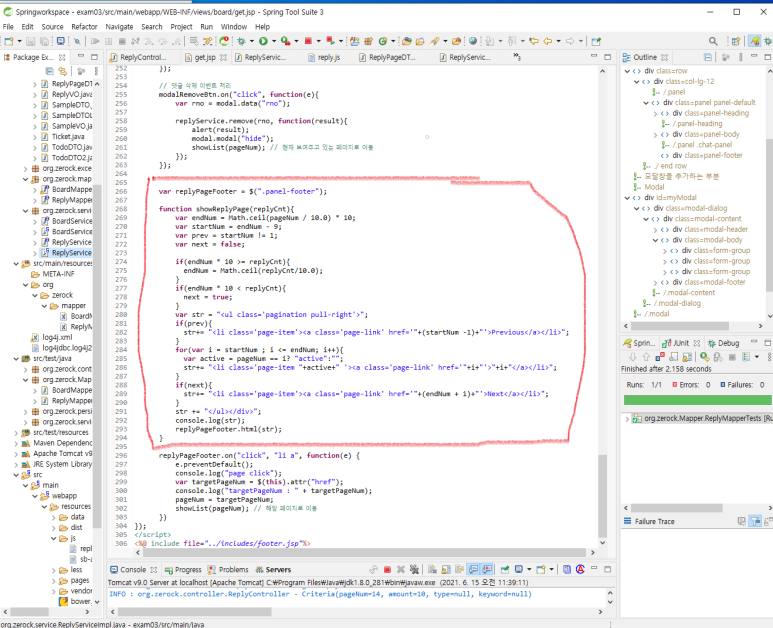Image resolution: width=773 pixels, height=628 pixels.
Task: Collapse the org.zerock.mapper package node
Action: point(26,179)
